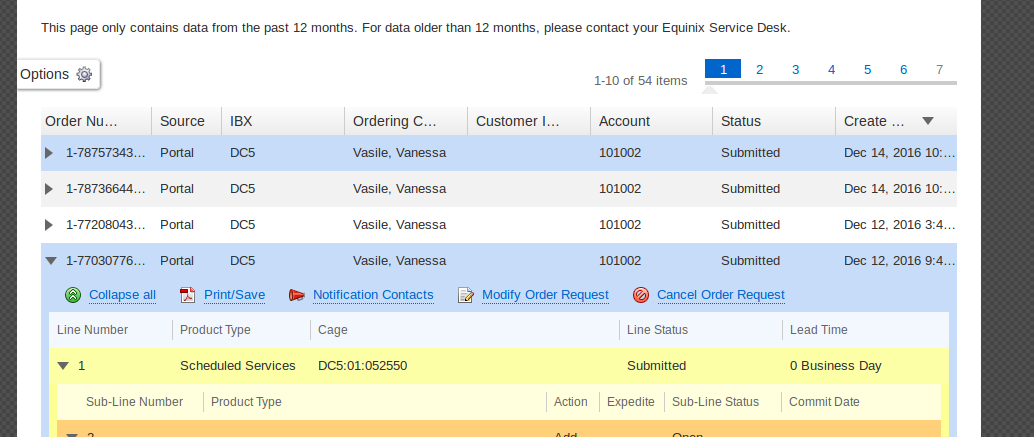The image size is (1034, 437).
Task: Expand order row 1-78736644
Action: coord(50,189)
